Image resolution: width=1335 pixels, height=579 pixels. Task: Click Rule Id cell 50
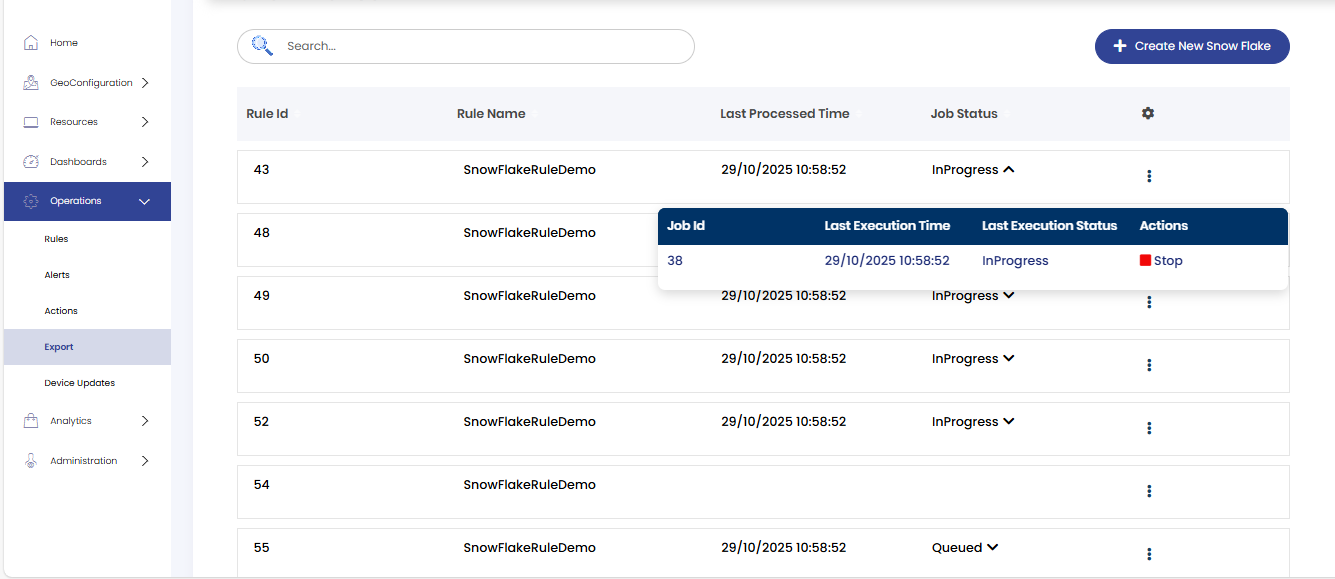[x=261, y=359]
